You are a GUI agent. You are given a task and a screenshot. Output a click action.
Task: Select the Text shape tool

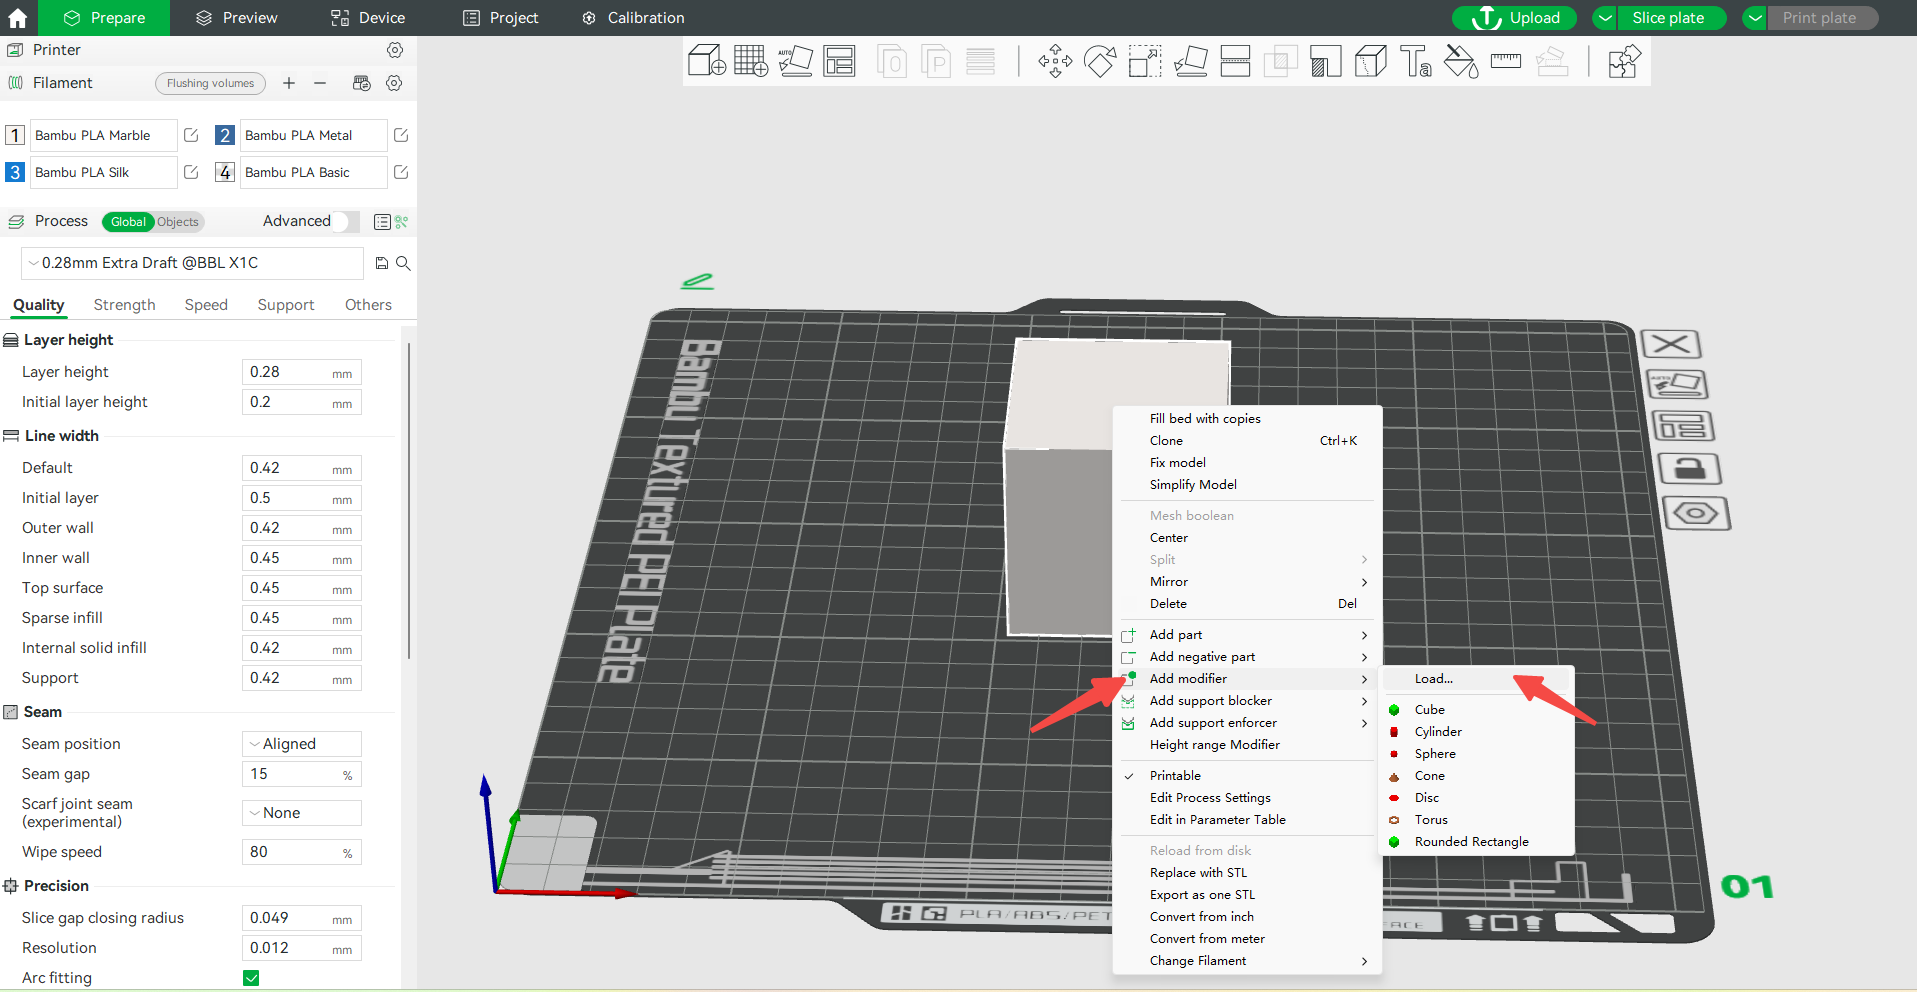tap(1415, 61)
